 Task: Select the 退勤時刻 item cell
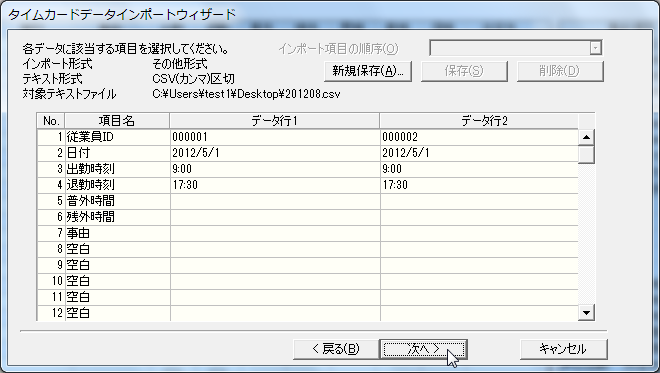pos(117,185)
